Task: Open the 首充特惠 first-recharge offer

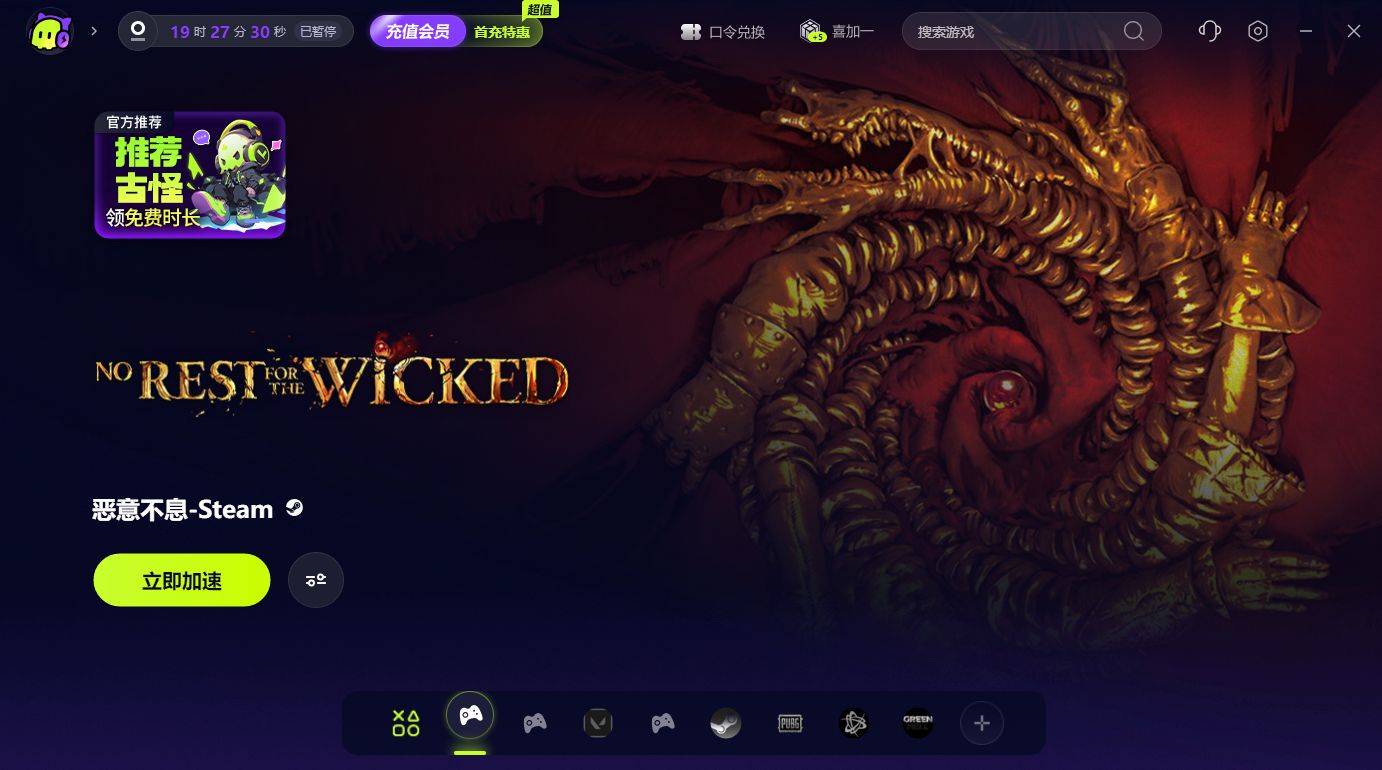Action: [x=502, y=32]
